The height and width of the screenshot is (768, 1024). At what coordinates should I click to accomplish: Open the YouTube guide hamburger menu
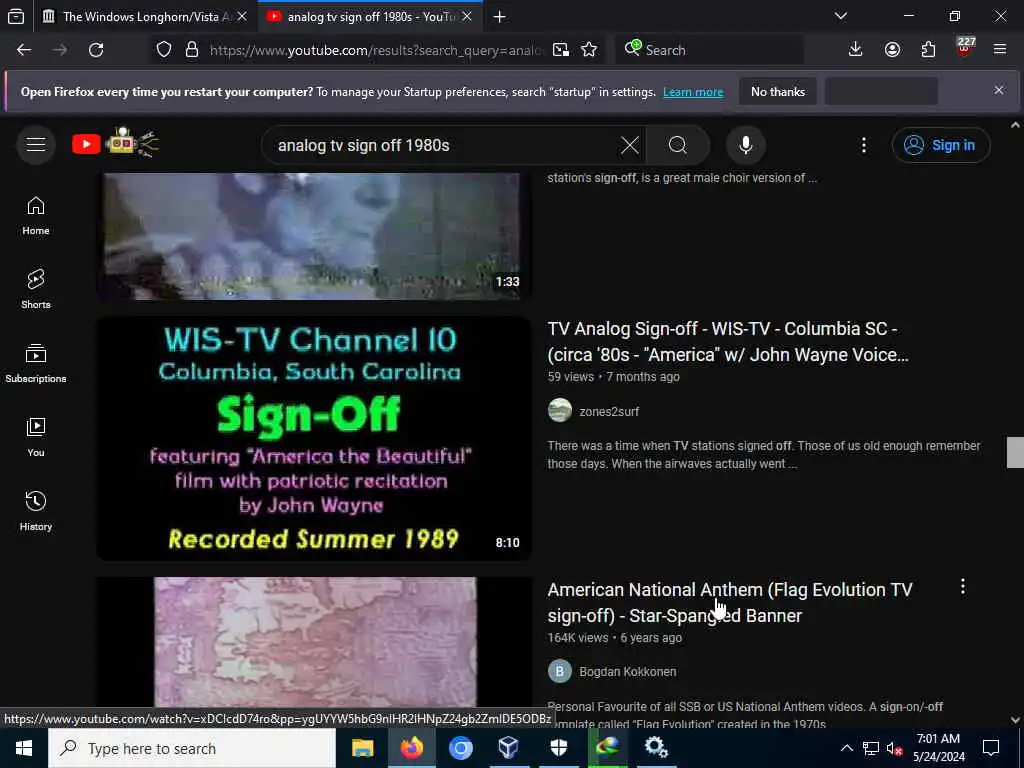pos(36,144)
